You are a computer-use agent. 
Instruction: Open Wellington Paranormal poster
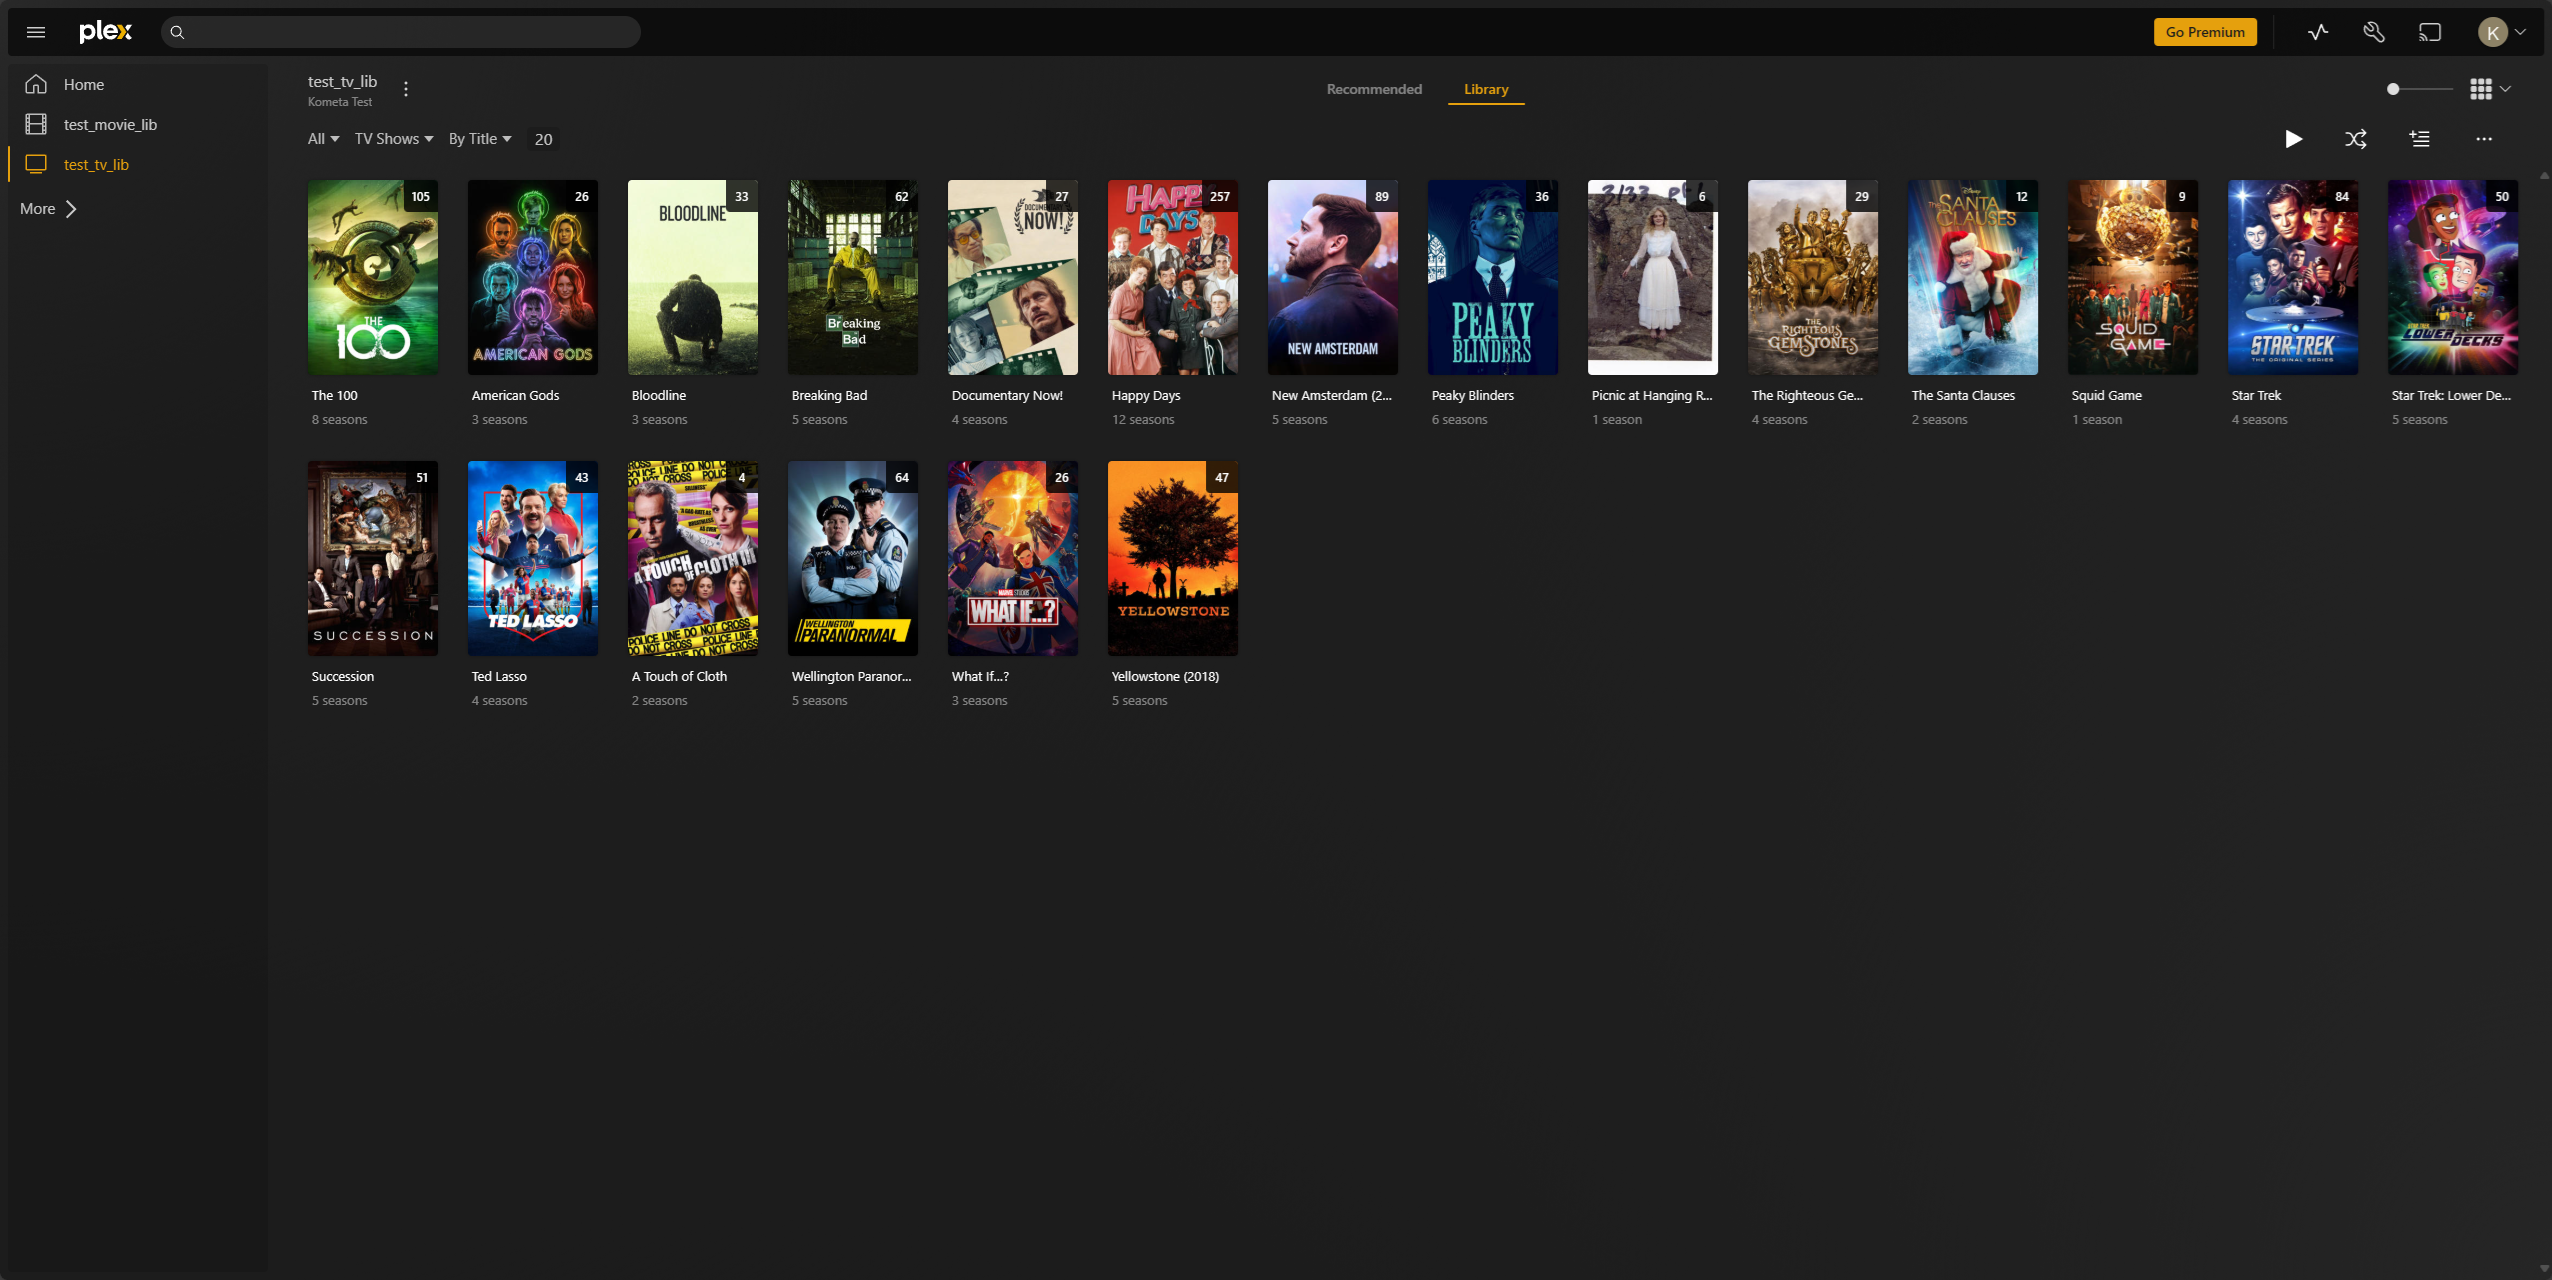click(853, 559)
